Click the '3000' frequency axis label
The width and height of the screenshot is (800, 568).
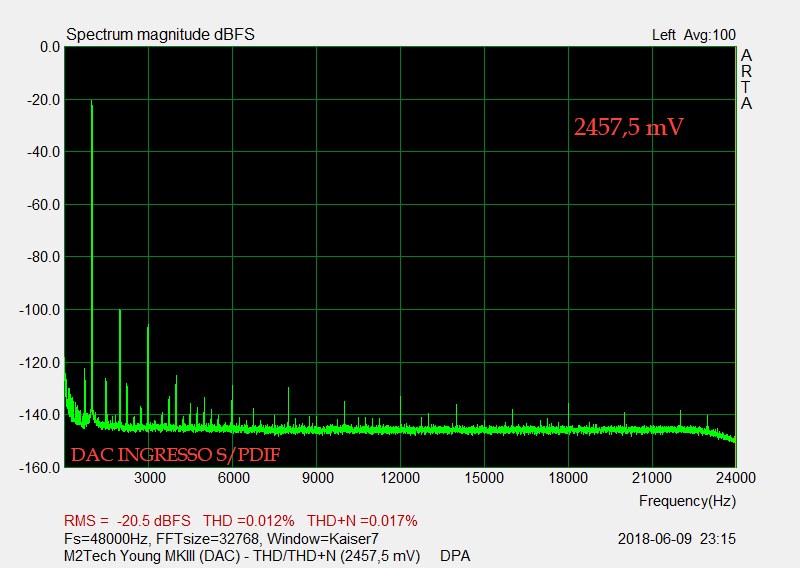click(149, 478)
